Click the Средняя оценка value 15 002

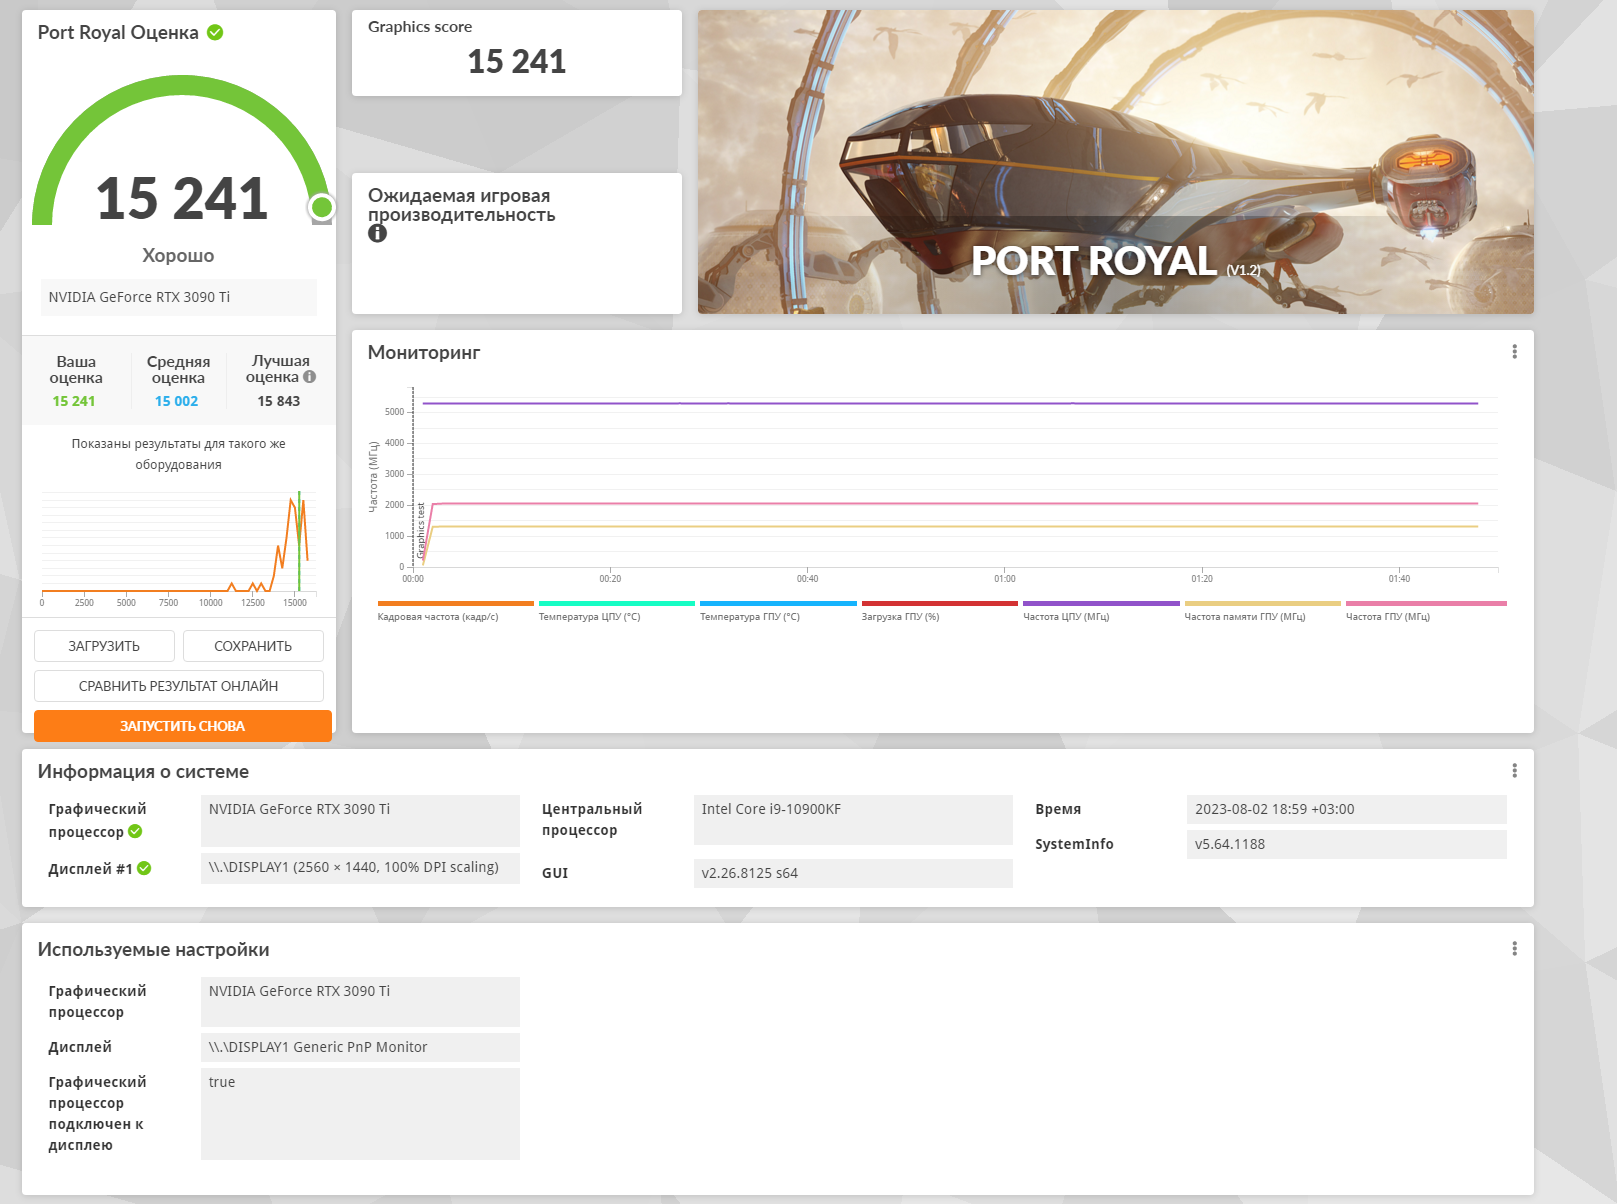pos(177,401)
